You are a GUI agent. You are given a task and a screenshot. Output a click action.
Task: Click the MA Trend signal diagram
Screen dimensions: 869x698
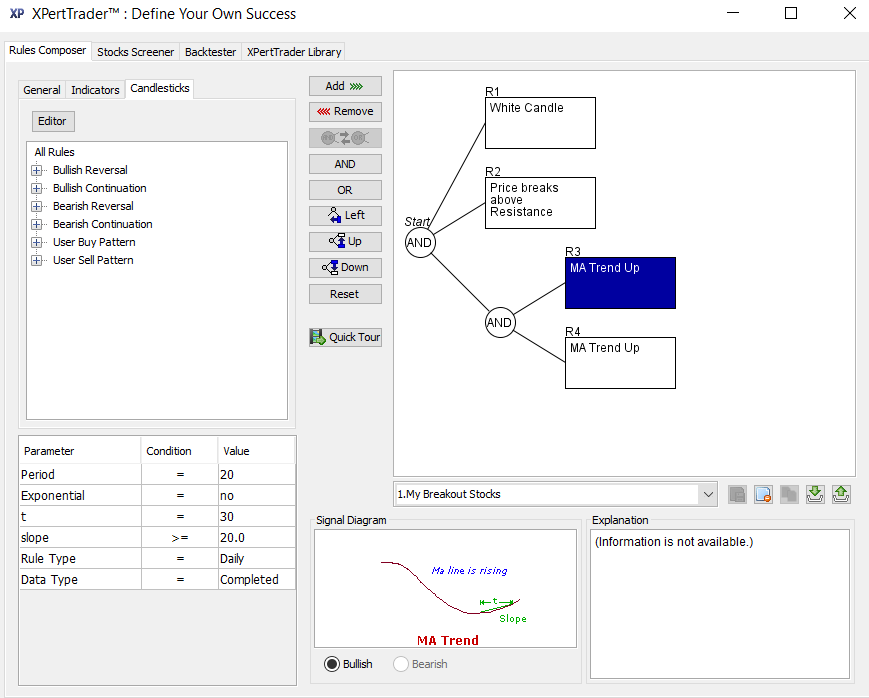pos(446,589)
